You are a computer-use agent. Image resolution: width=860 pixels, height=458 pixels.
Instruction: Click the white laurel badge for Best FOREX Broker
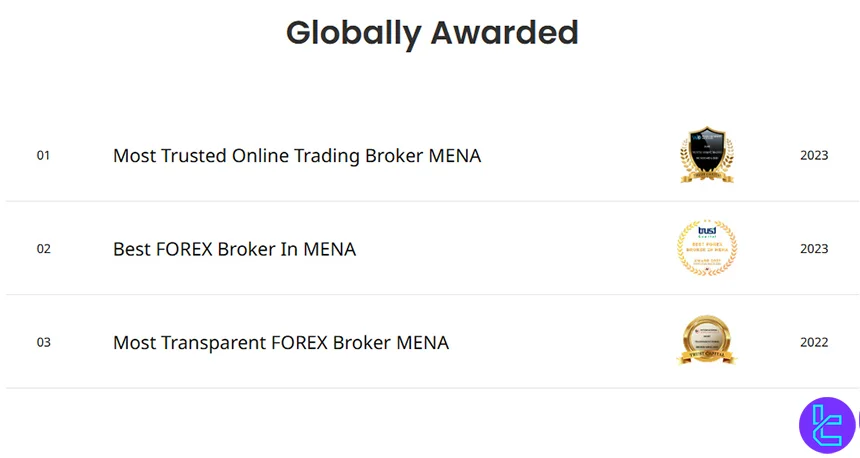[707, 248]
